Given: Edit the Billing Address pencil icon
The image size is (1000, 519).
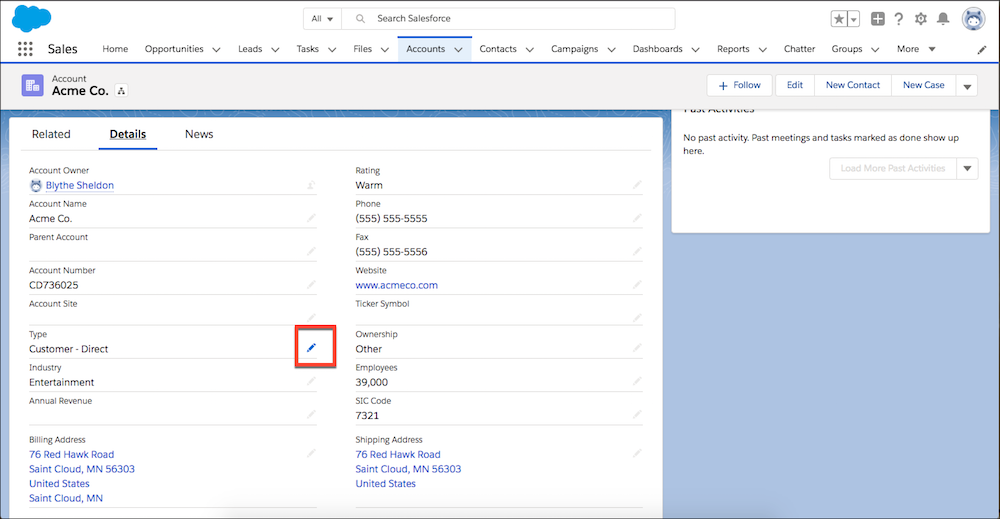Looking at the screenshot, I should 311,453.
